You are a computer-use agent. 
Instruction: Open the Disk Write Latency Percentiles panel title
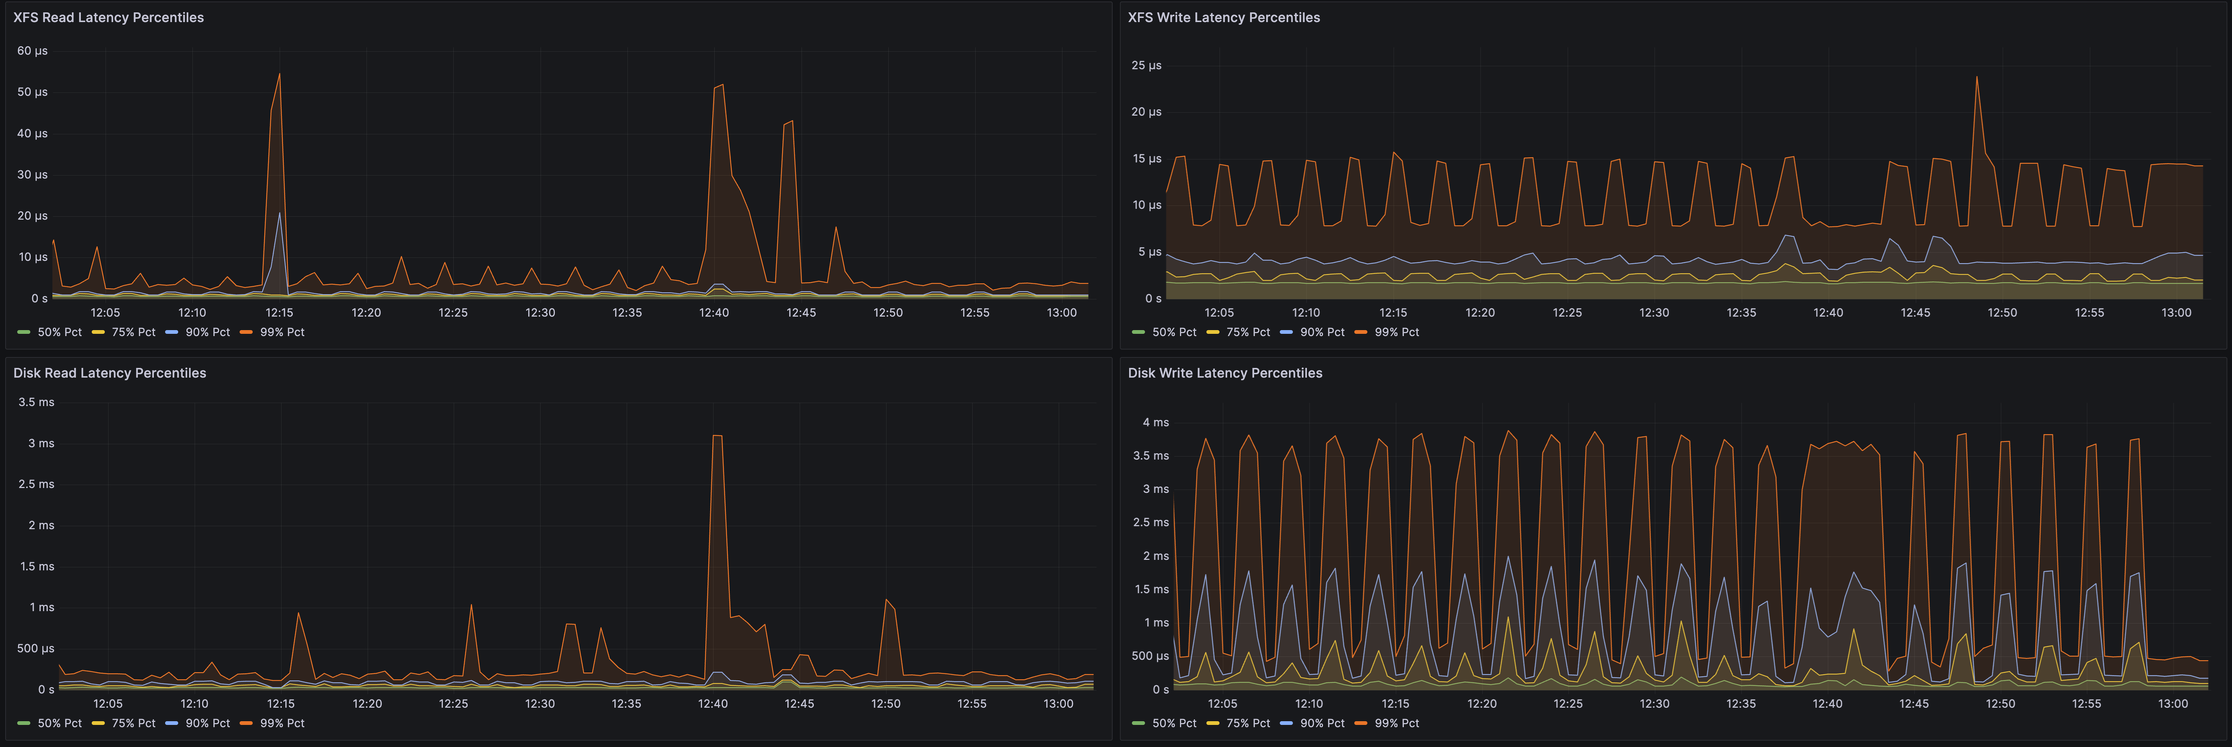click(1225, 373)
